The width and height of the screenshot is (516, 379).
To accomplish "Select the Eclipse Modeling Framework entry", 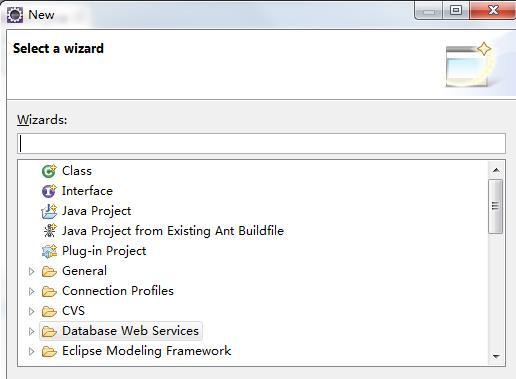I will (146, 351).
